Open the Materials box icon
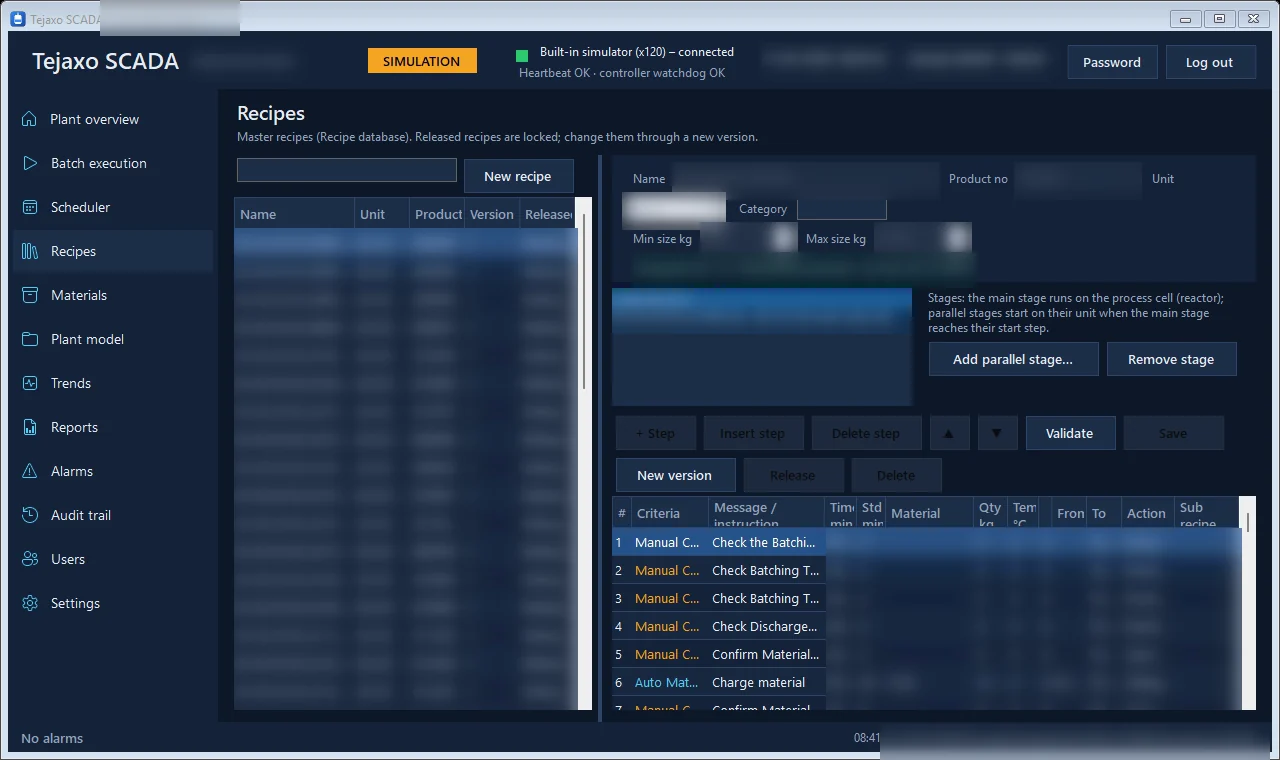 (30, 295)
